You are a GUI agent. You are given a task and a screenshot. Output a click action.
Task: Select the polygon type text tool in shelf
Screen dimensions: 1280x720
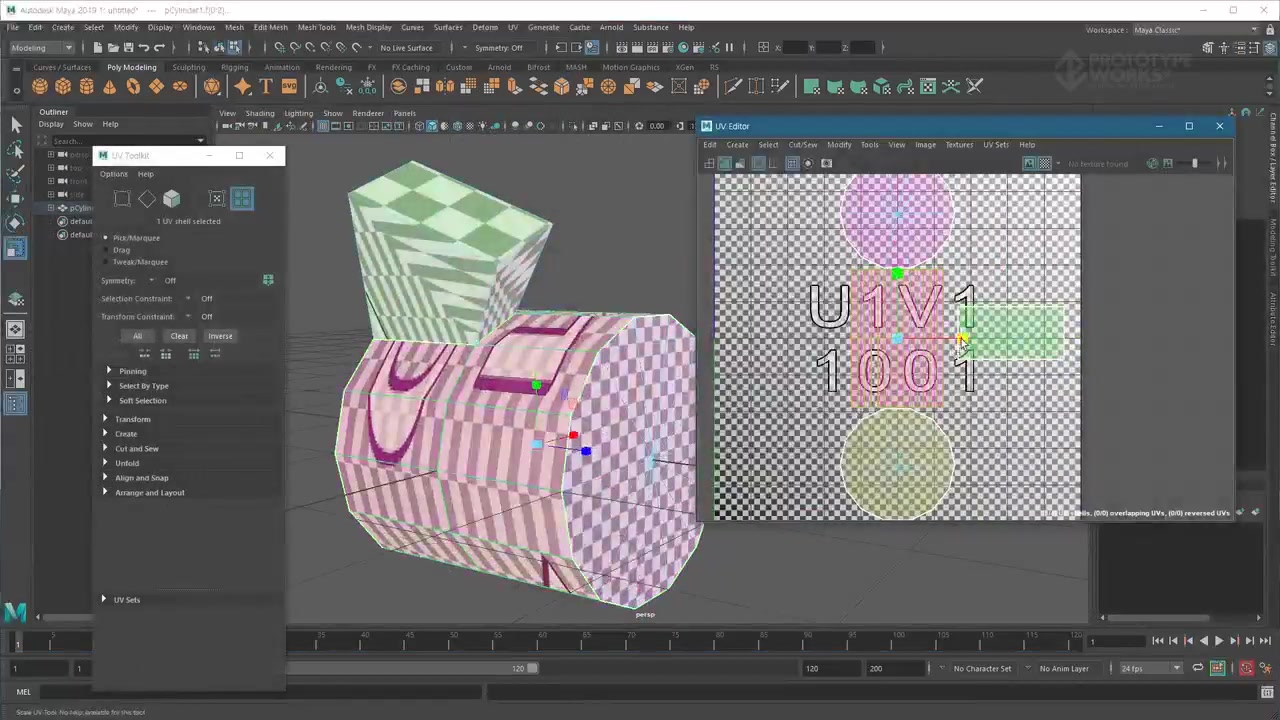point(265,87)
